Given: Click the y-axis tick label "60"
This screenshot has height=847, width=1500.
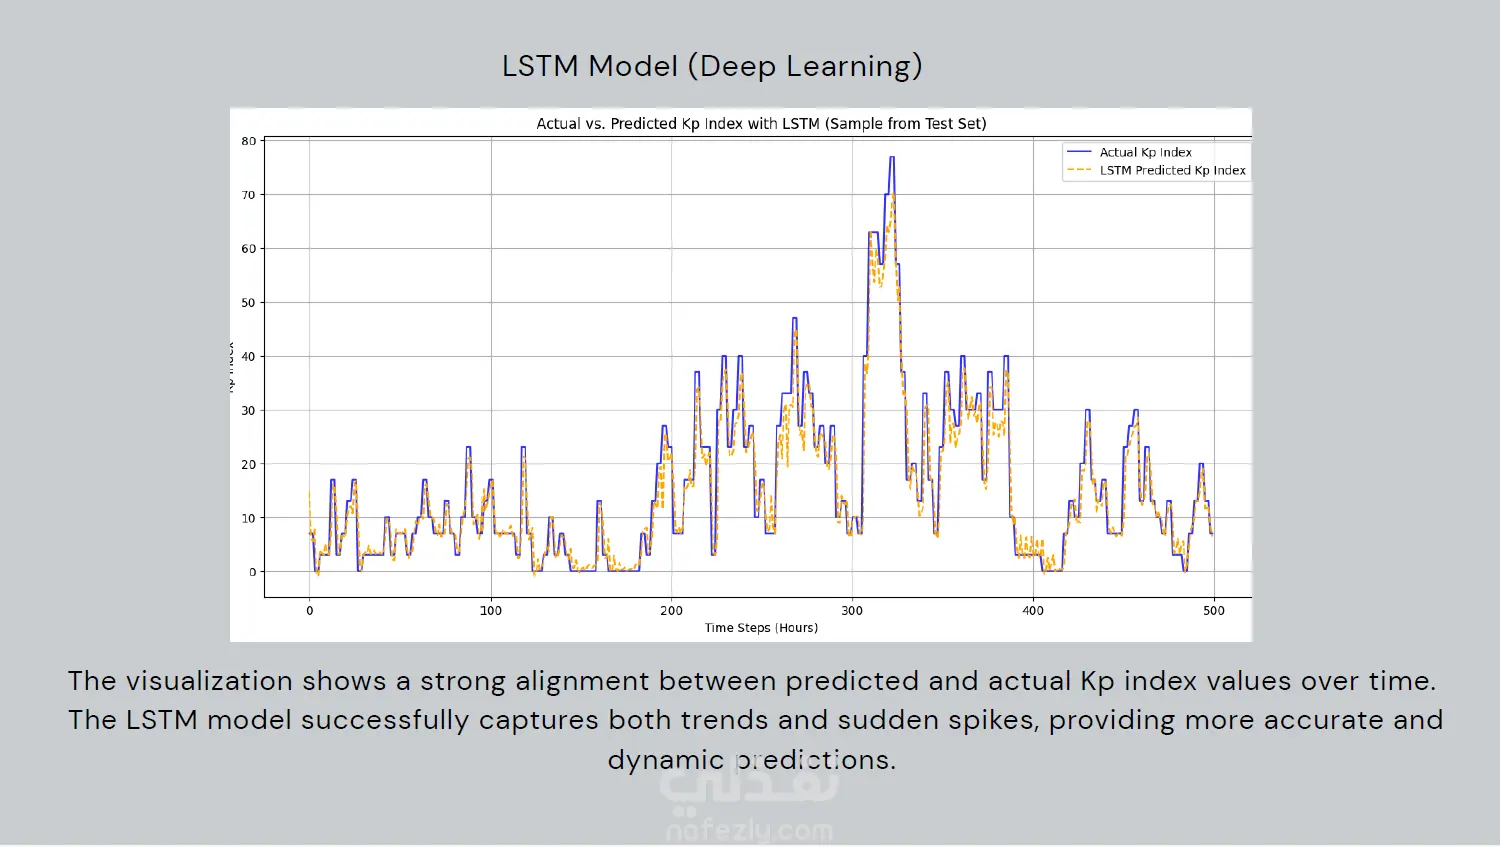Looking at the screenshot, I should coord(248,249).
